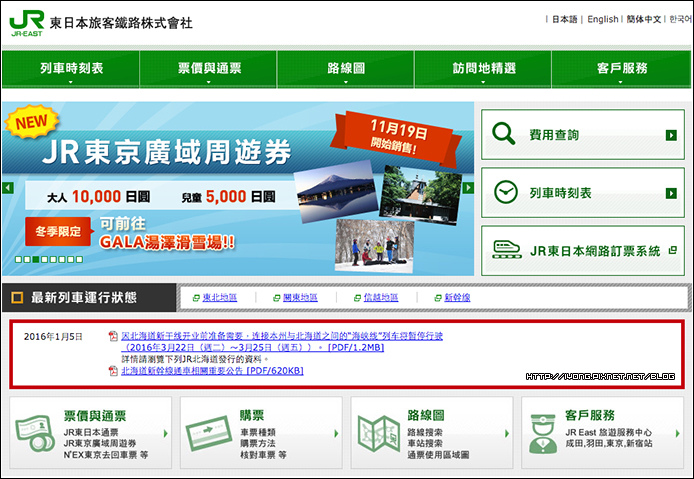Image resolution: width=694 pixels, height=479 pixels.
Task: Click the 購票方法 text in 購票 card
Action: pyautogui.click(x=258, y=443)
